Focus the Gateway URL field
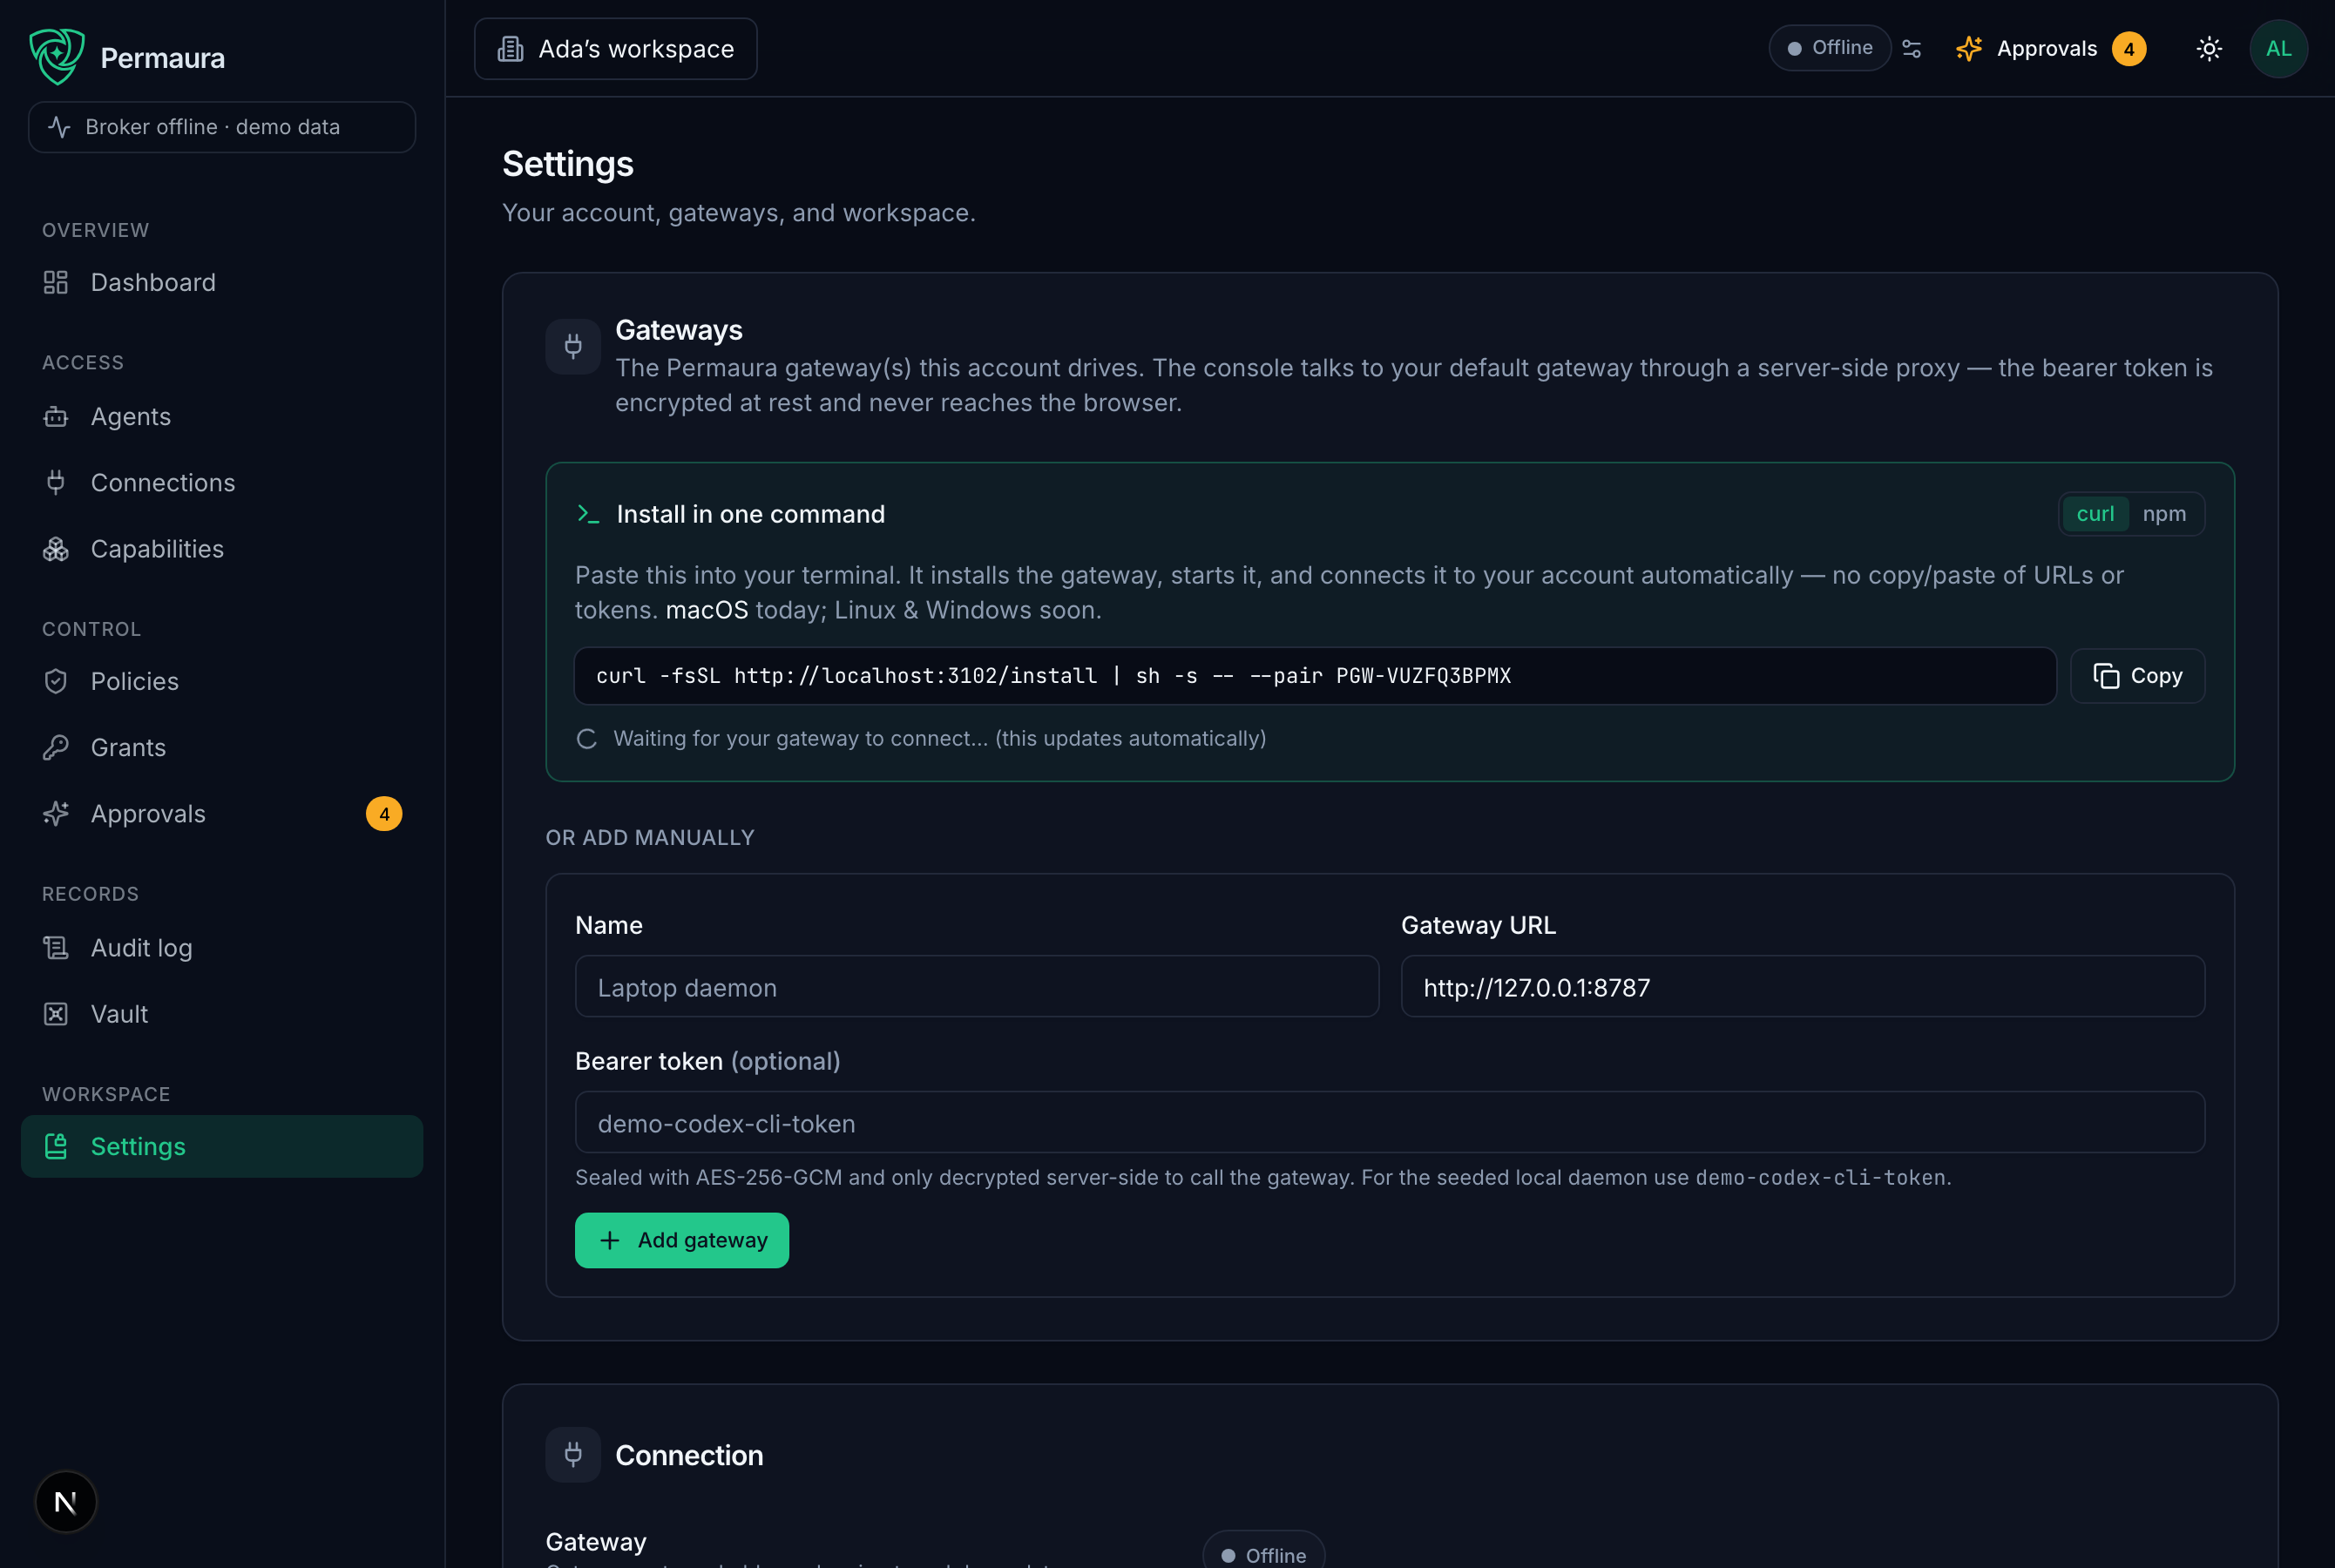This screenshot has height=1568, width=2335. 1802,987
